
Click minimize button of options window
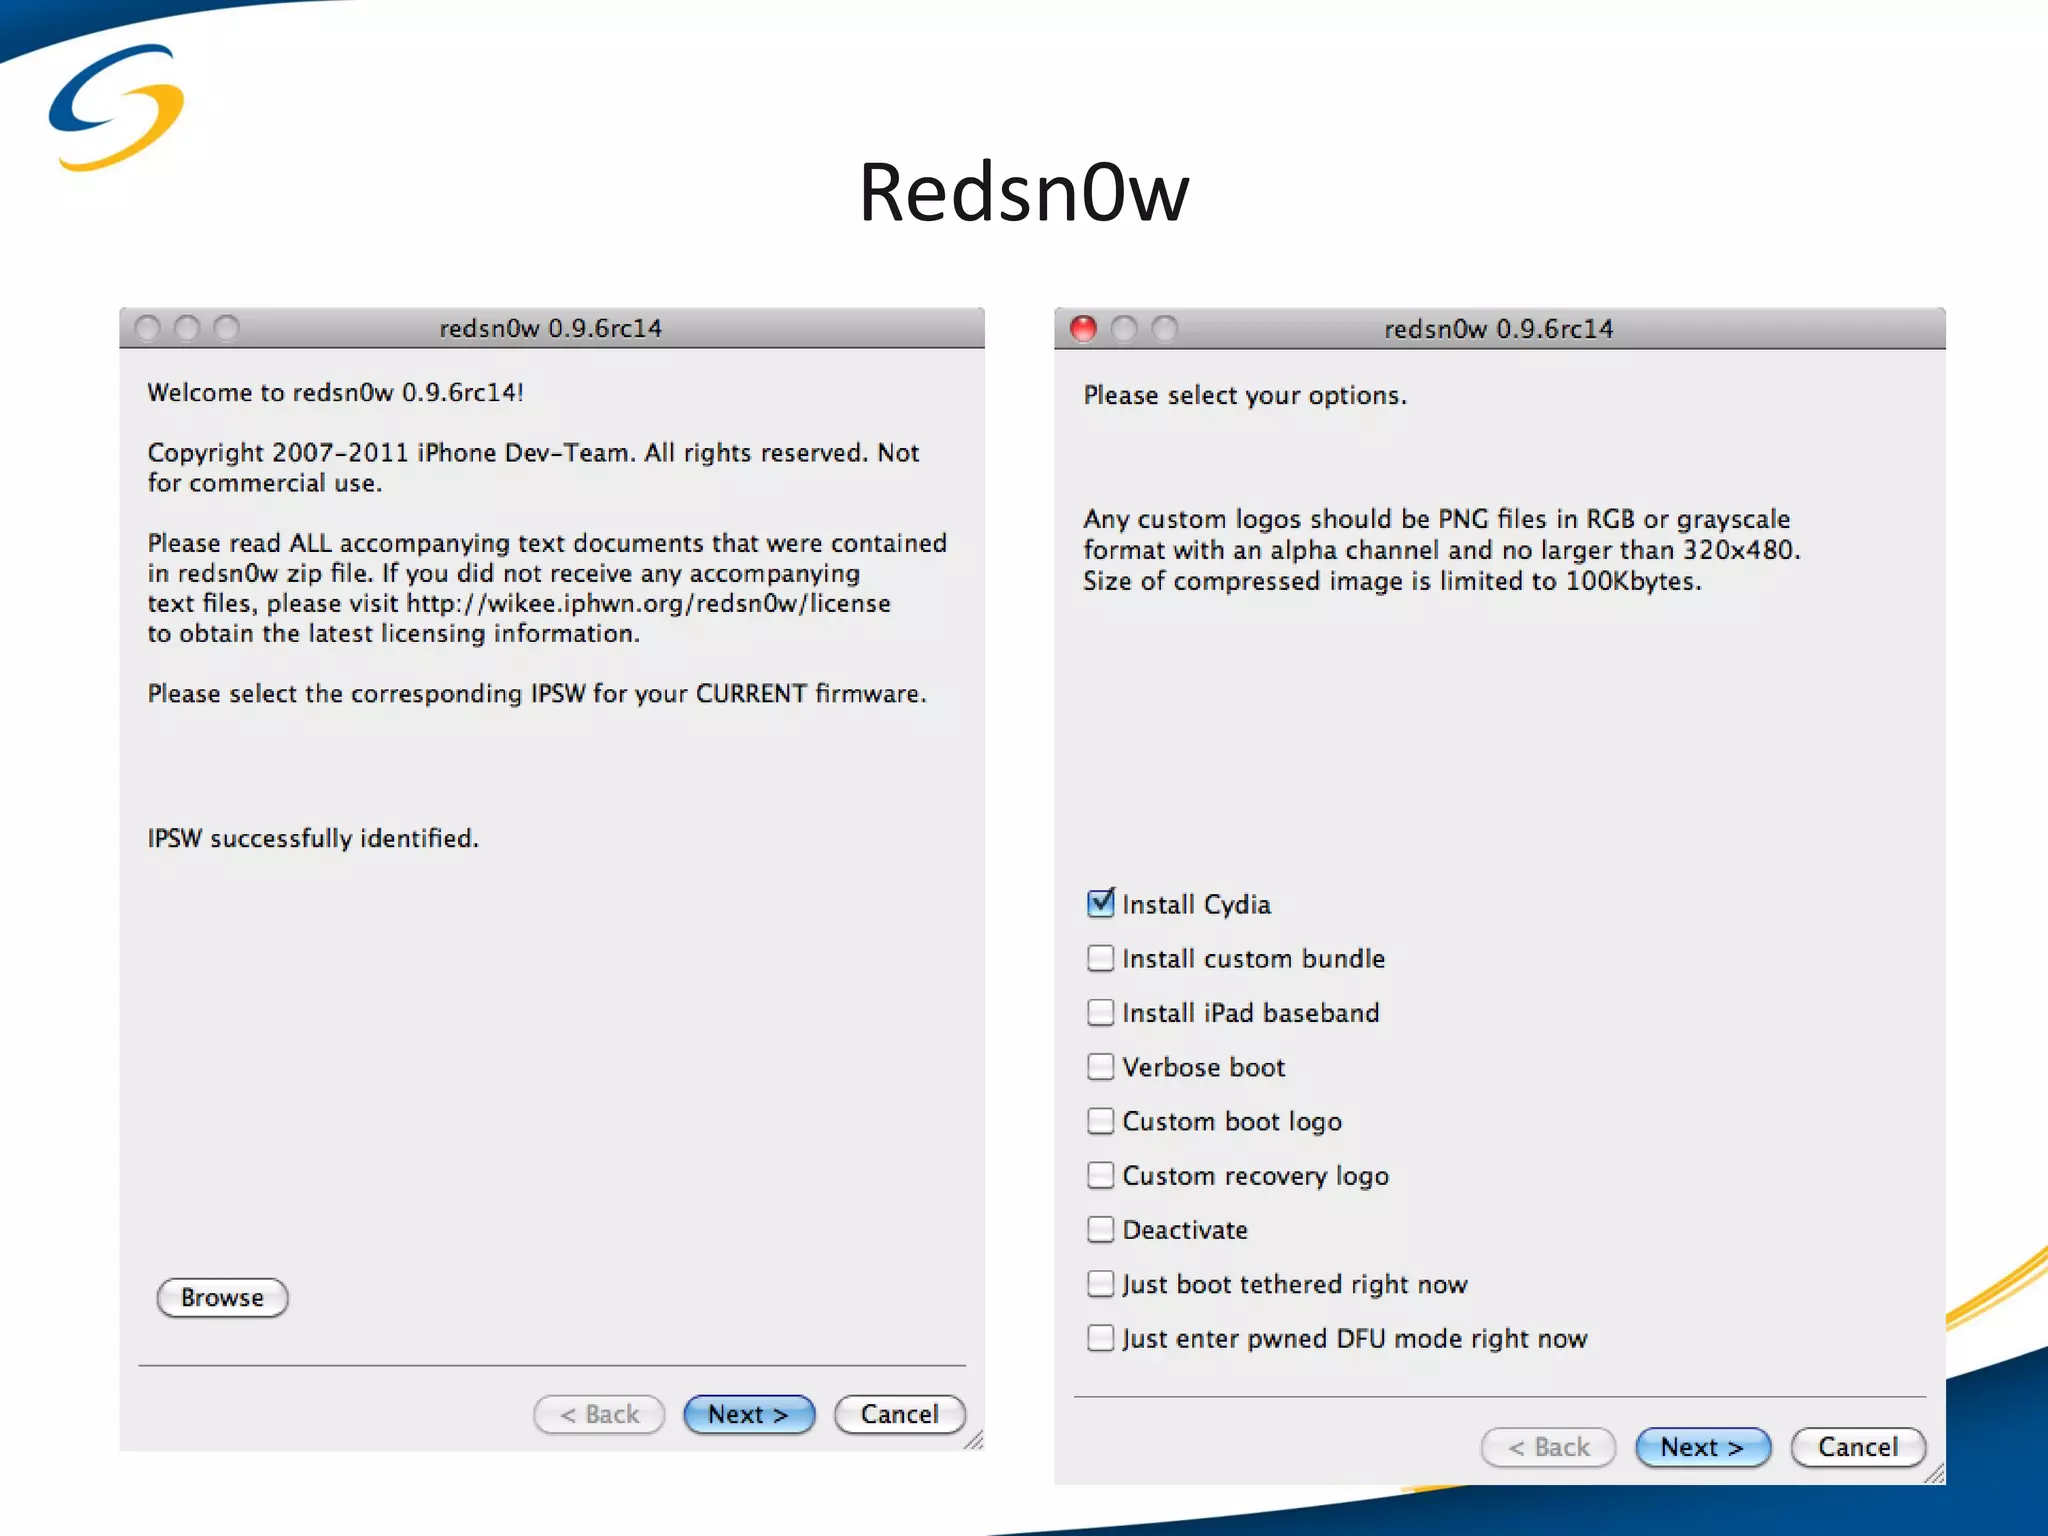coord(1124,328)
